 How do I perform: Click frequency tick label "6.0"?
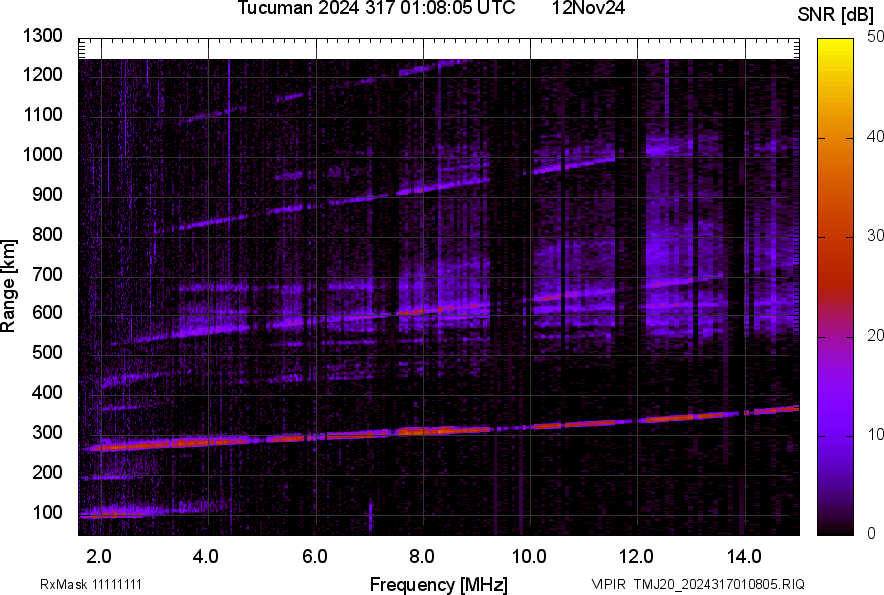(315, 557)
